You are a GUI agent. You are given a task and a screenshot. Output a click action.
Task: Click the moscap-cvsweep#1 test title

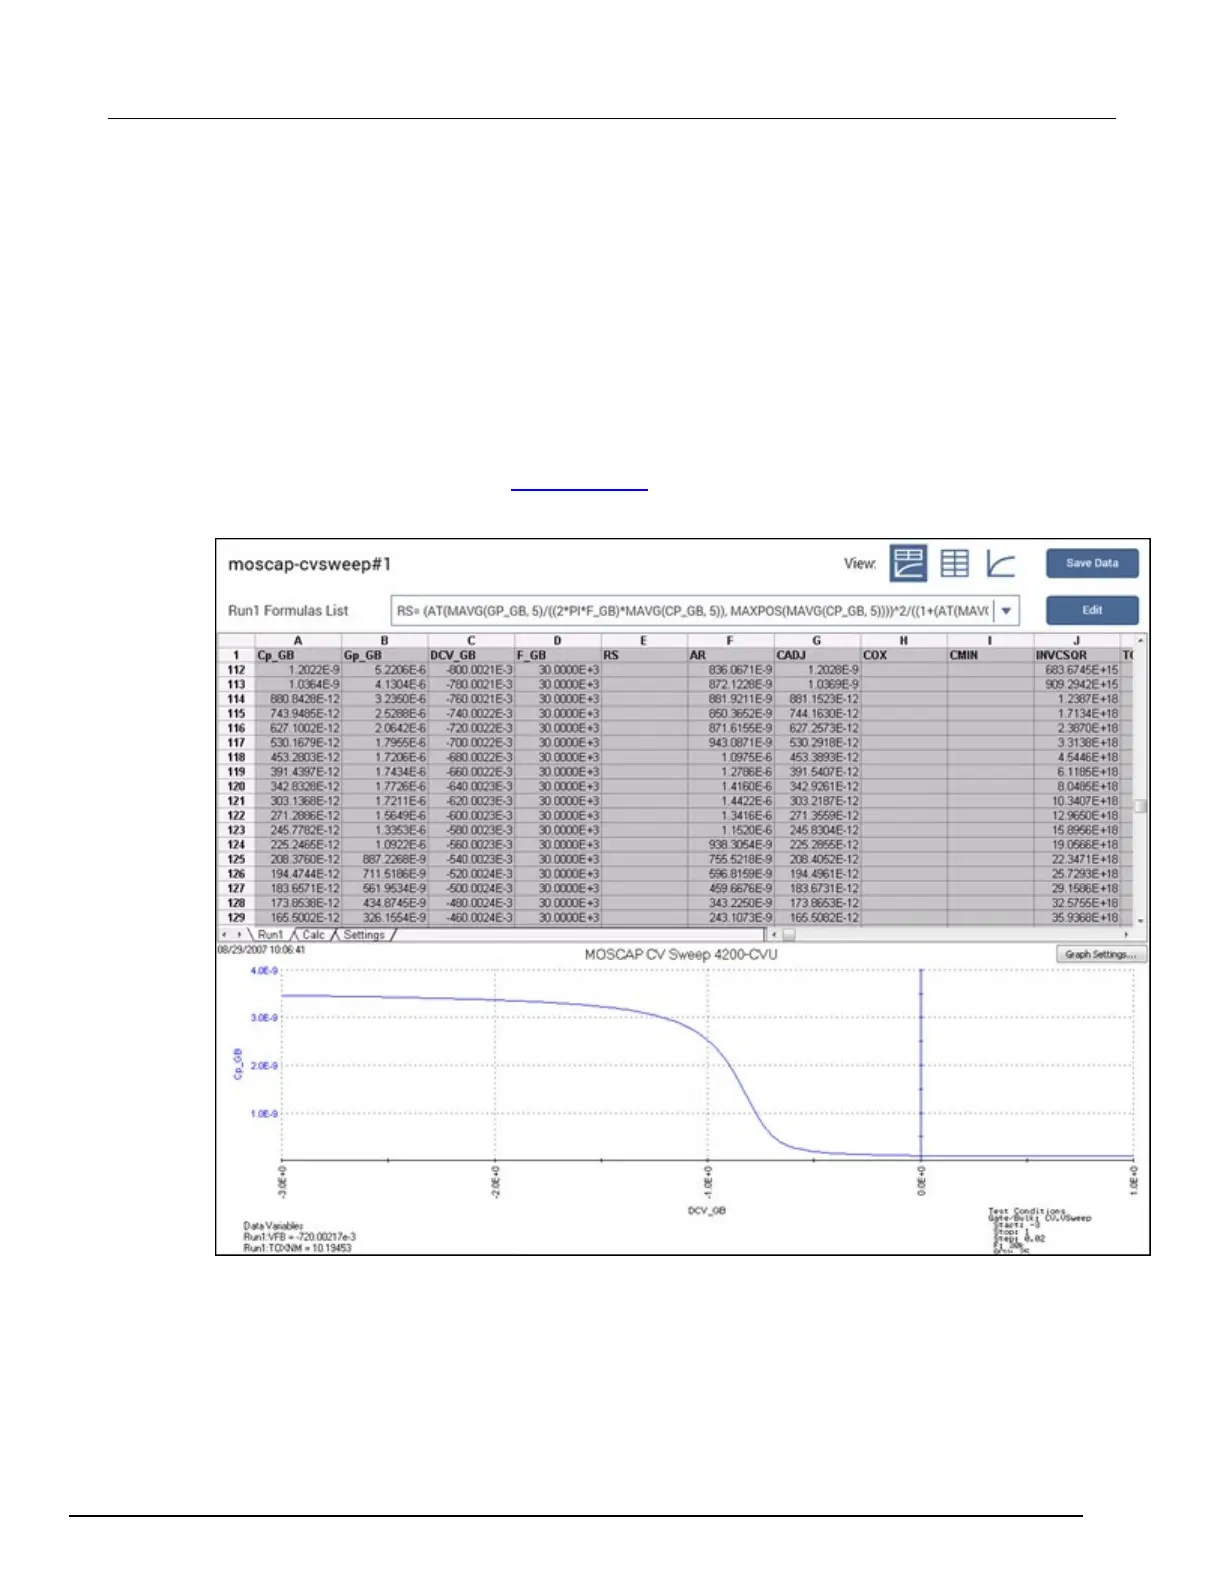(309, 564)
